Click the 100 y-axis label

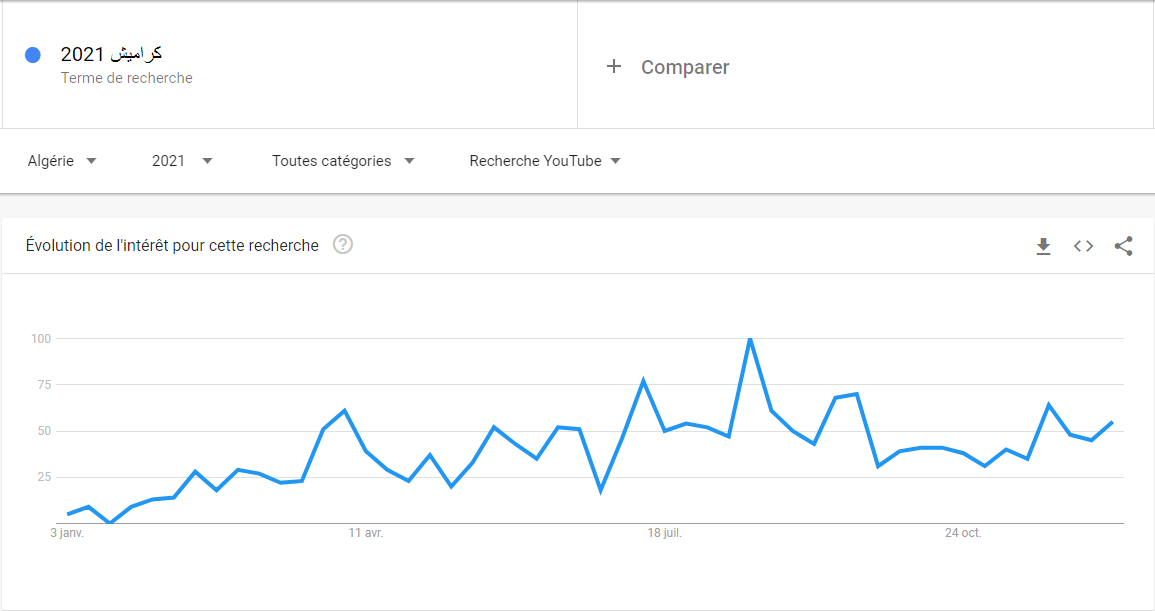click(40, 339)
